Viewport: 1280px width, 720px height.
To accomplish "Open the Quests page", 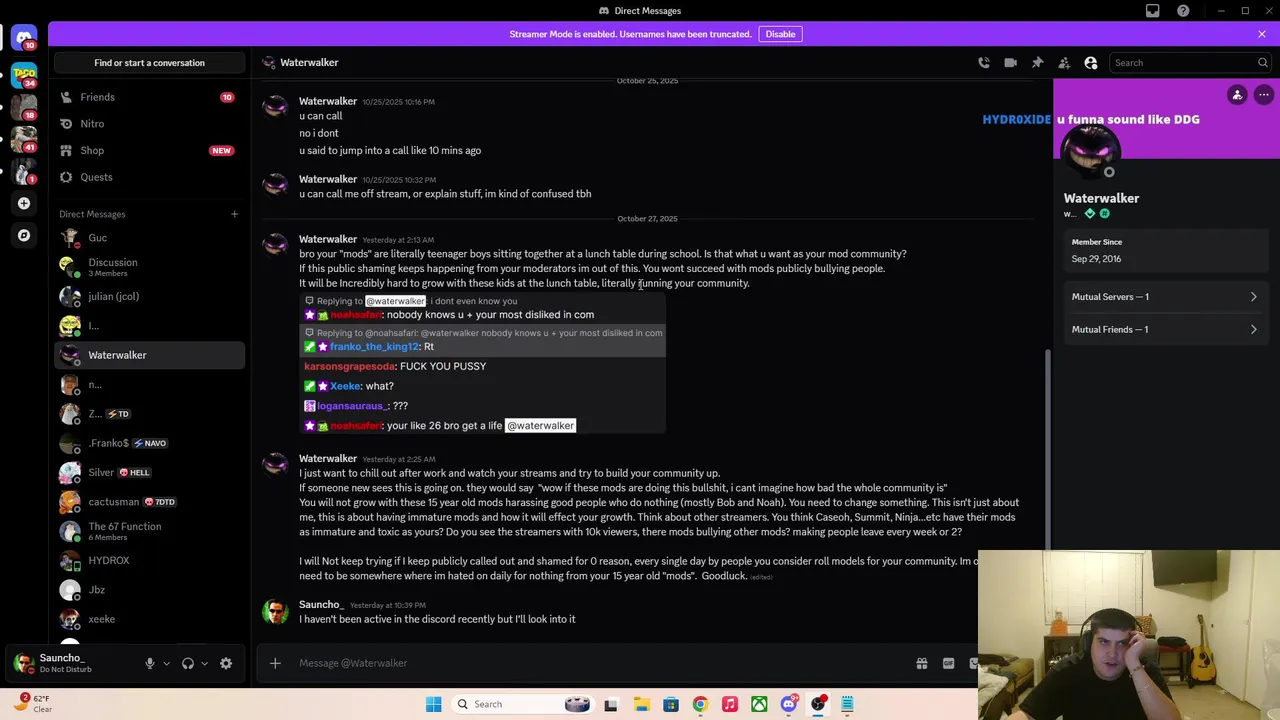I will point(149,177).
